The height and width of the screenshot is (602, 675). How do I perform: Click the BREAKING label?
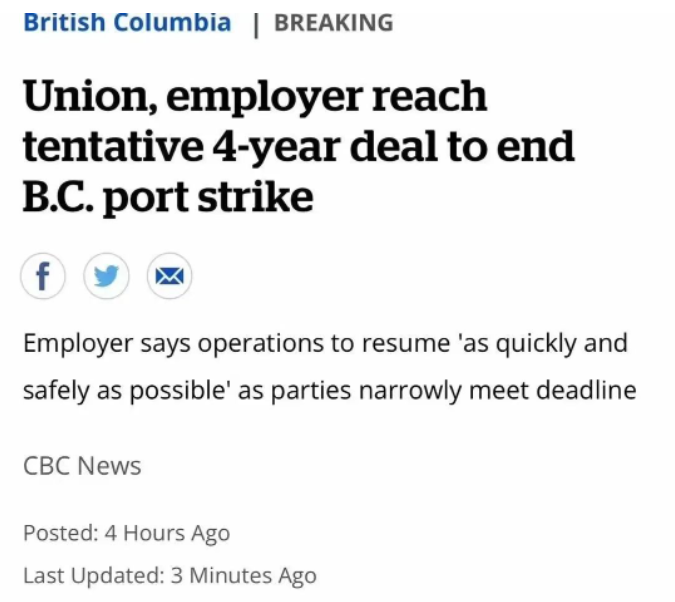334,23
